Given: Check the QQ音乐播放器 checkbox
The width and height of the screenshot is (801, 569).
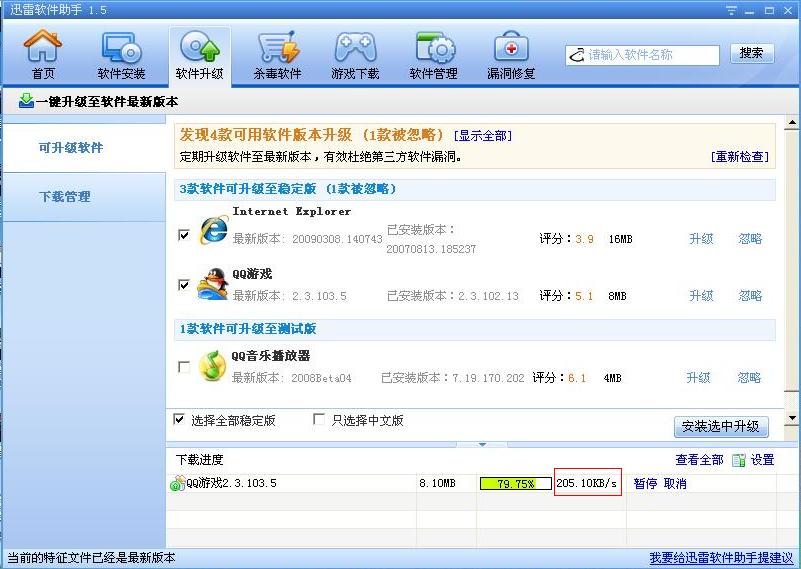Looking at the screenshot, I should tap(184, 367).
